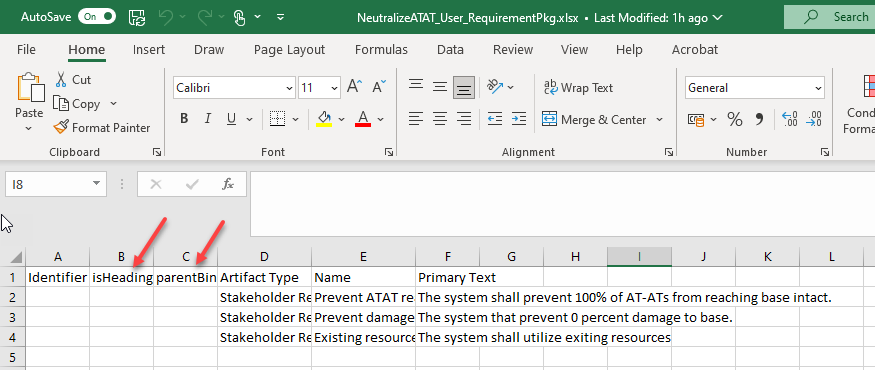The image size is (875, 370).
Task: Open the Font dialog launcher
Action: click(388, 152)
